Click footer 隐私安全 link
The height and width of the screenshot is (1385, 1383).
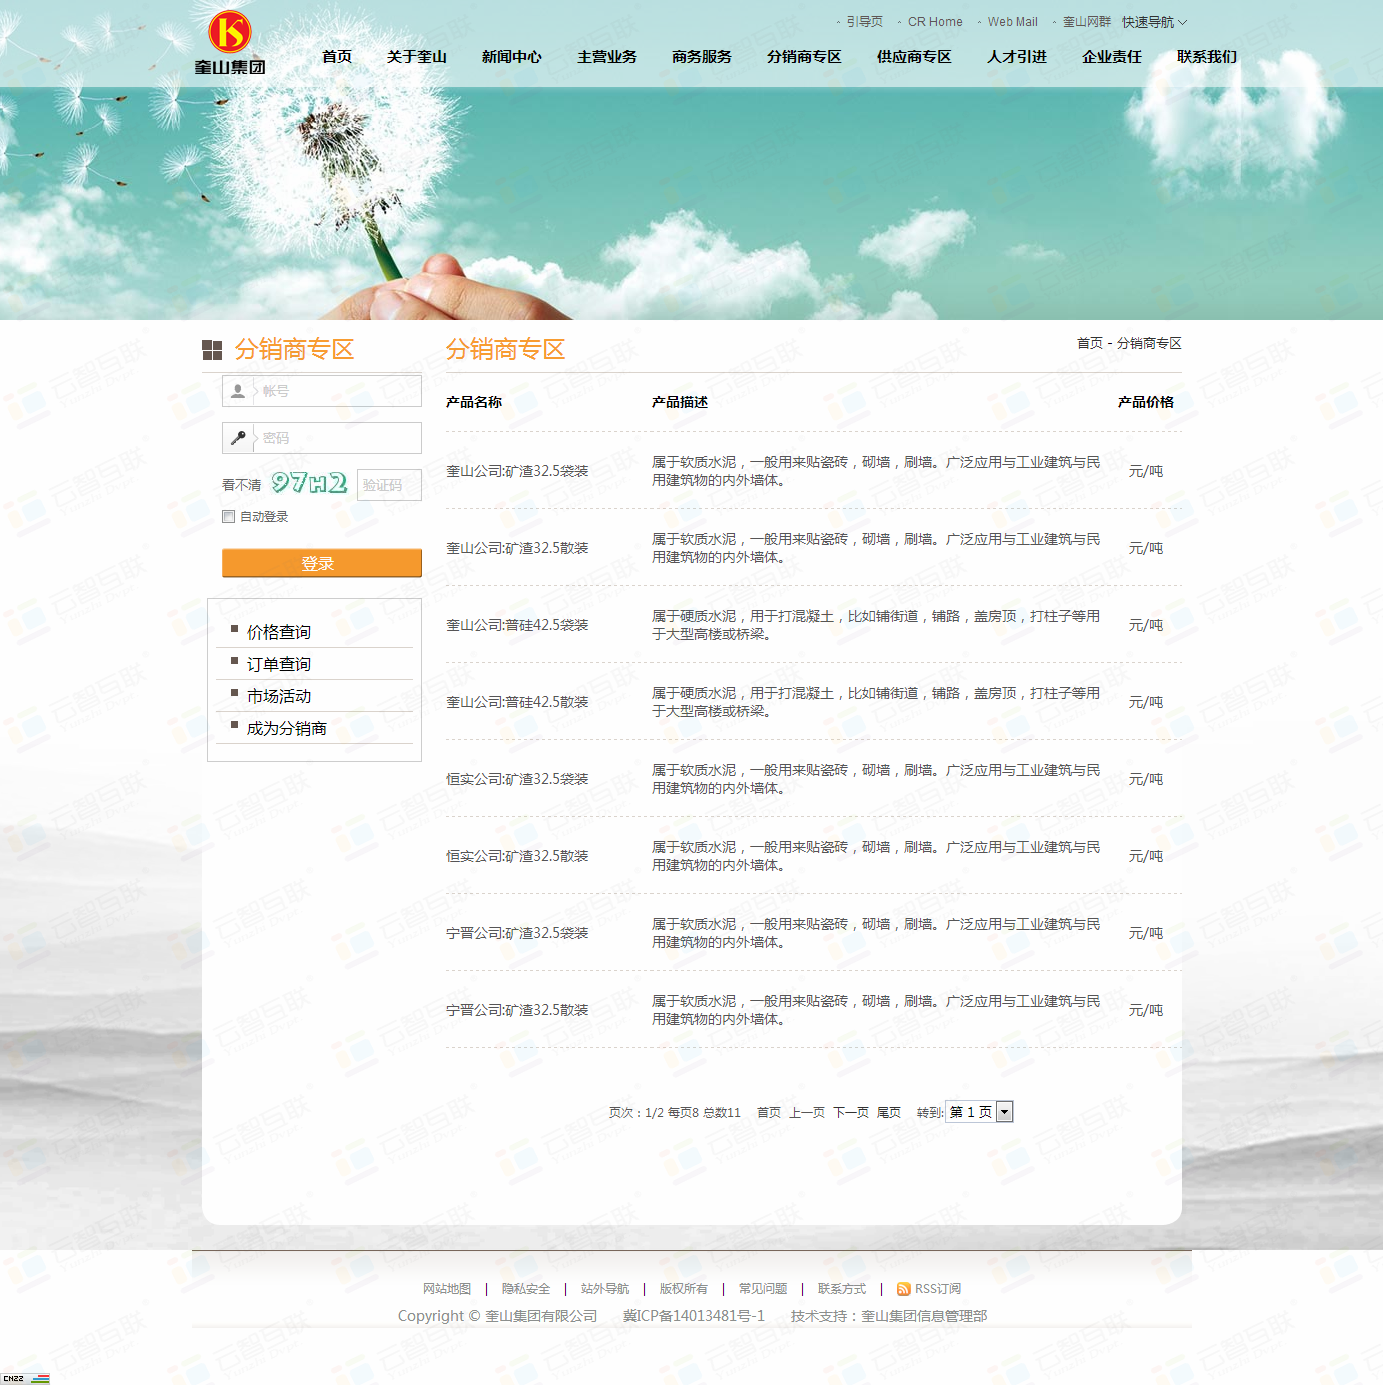tap(526, 1289)
